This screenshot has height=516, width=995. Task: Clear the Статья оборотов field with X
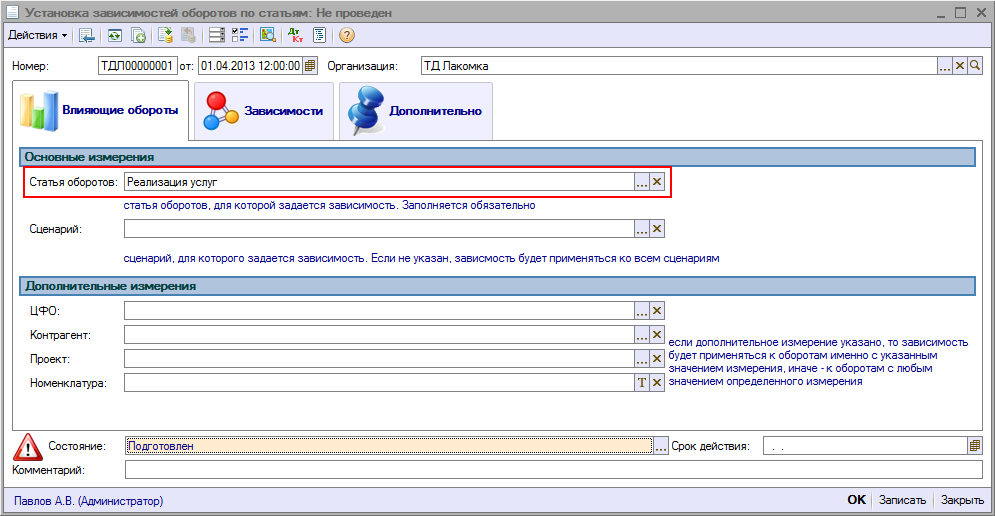657,182
